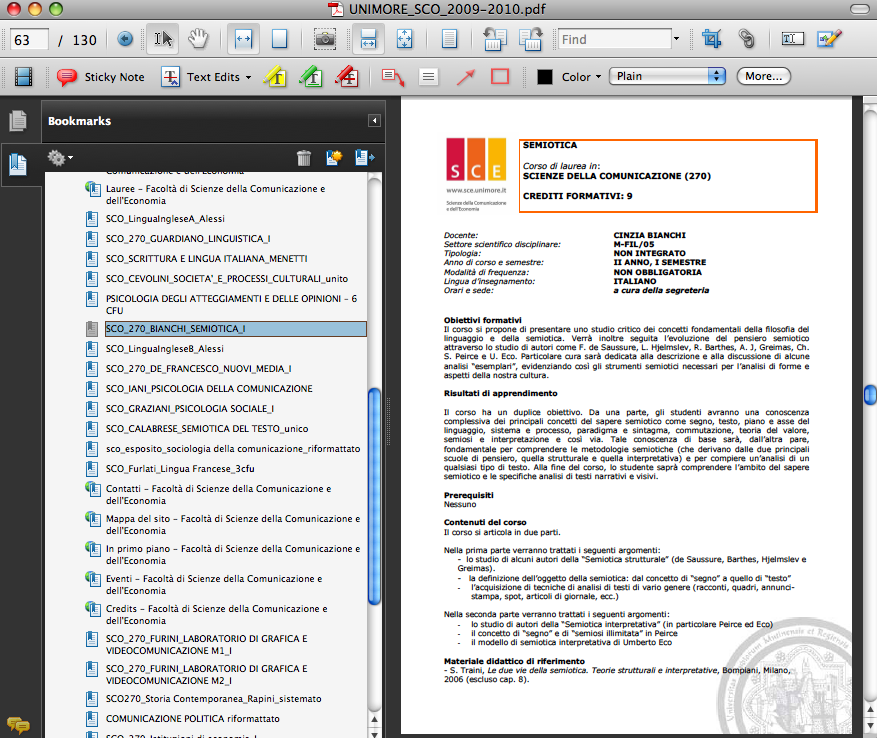The image size is (877, 738).
Task: Add a Sticky Note comment
Action: [100, 77]
